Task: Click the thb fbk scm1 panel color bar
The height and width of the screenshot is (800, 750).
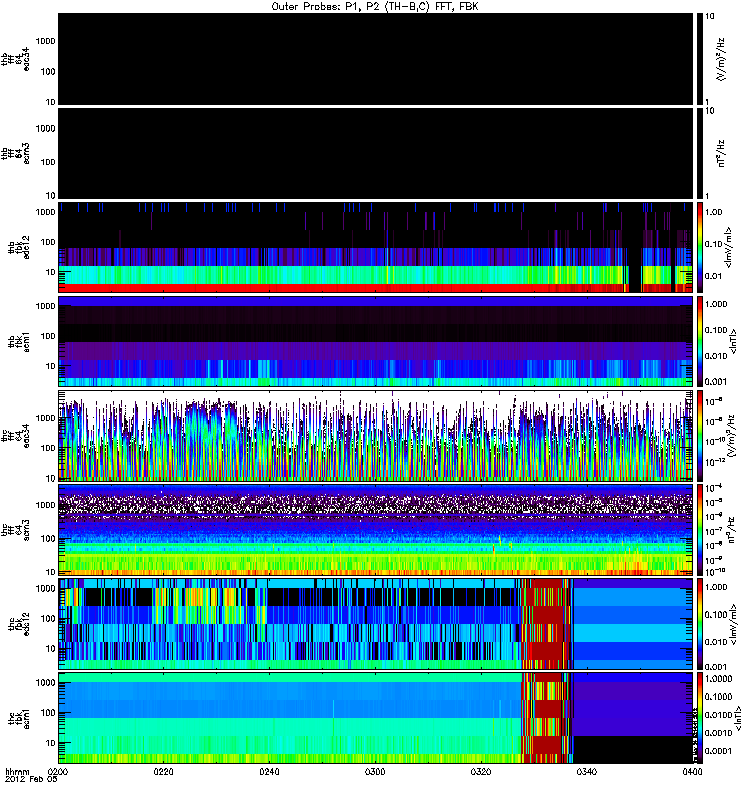Action: [701, 340]
